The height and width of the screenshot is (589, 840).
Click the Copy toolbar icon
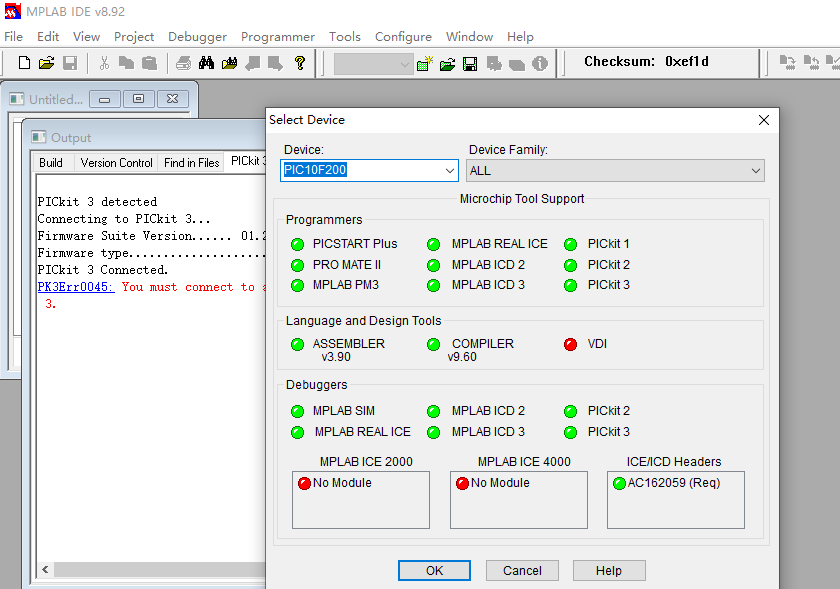click(x=126, y=63)
